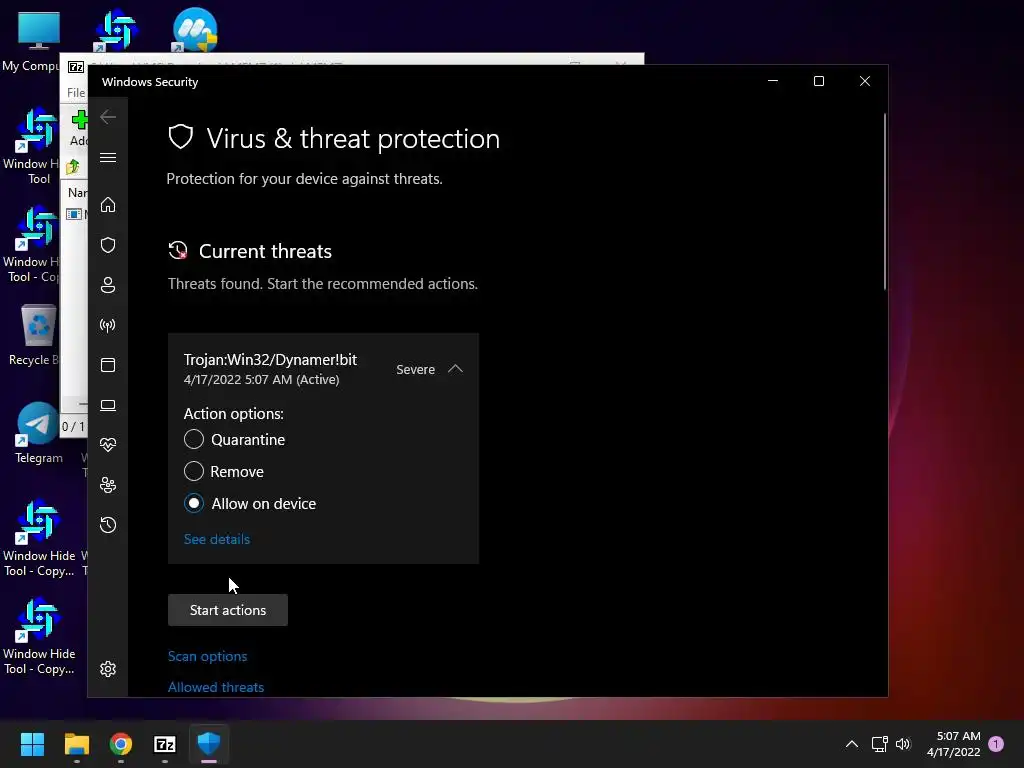The image size is (1024, 768).
Task: Open See details link for the threat
Action: pos(217,539)
